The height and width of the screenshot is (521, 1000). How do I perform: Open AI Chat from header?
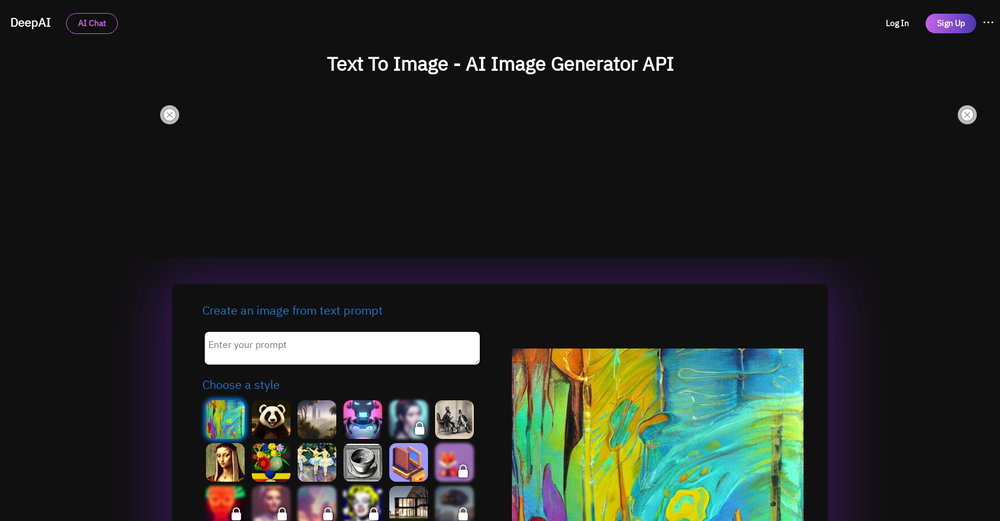point(92,23)
